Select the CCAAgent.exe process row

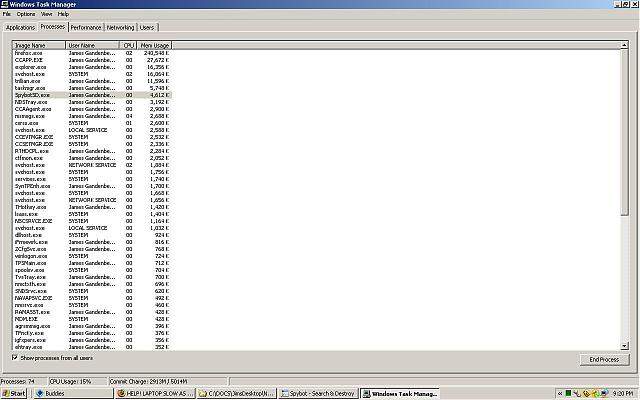point(92,109)
